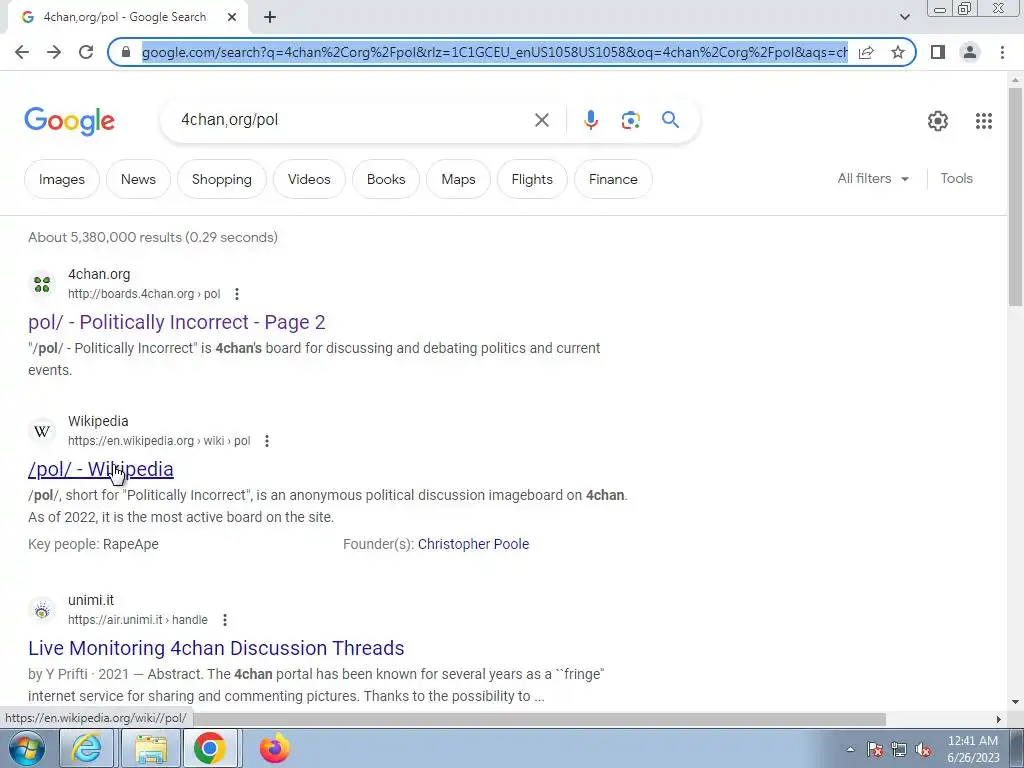
Task: Submit search with the magnifier icon
Action: tap(670, 120)
